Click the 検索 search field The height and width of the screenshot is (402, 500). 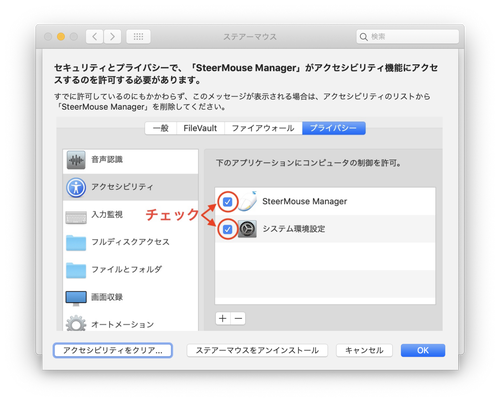pos(407,36)
